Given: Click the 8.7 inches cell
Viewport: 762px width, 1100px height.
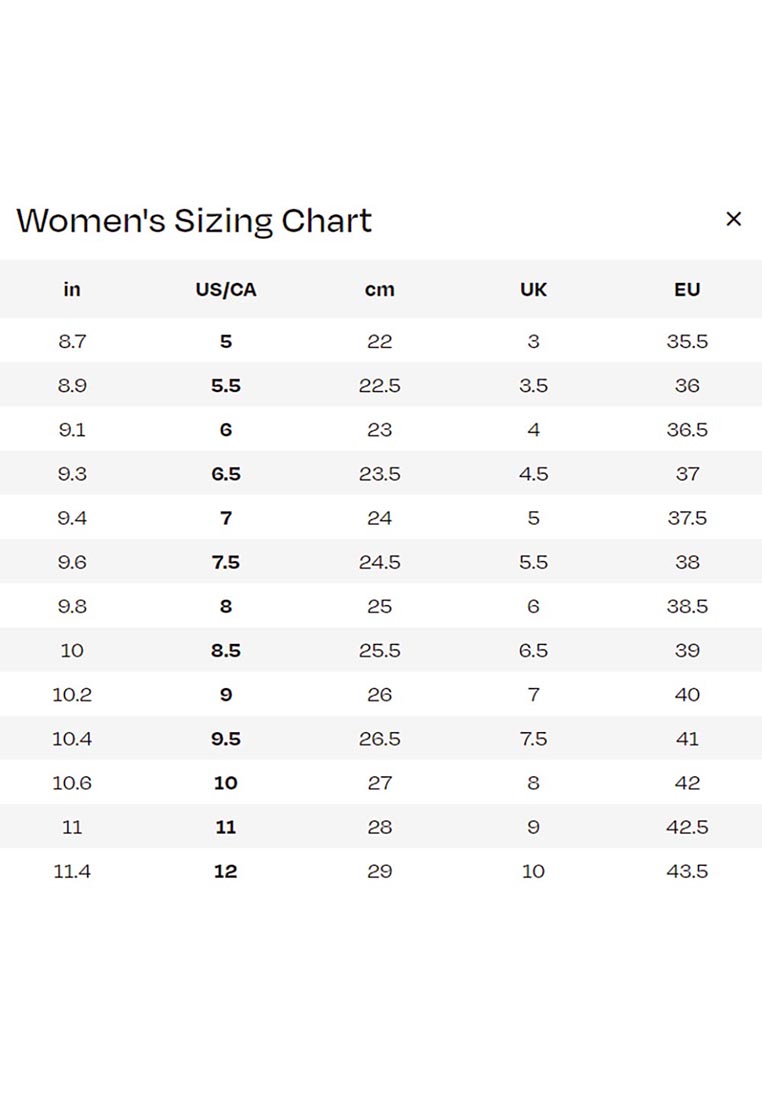Looking at the screenshot, I should click(x=72, y=341).
